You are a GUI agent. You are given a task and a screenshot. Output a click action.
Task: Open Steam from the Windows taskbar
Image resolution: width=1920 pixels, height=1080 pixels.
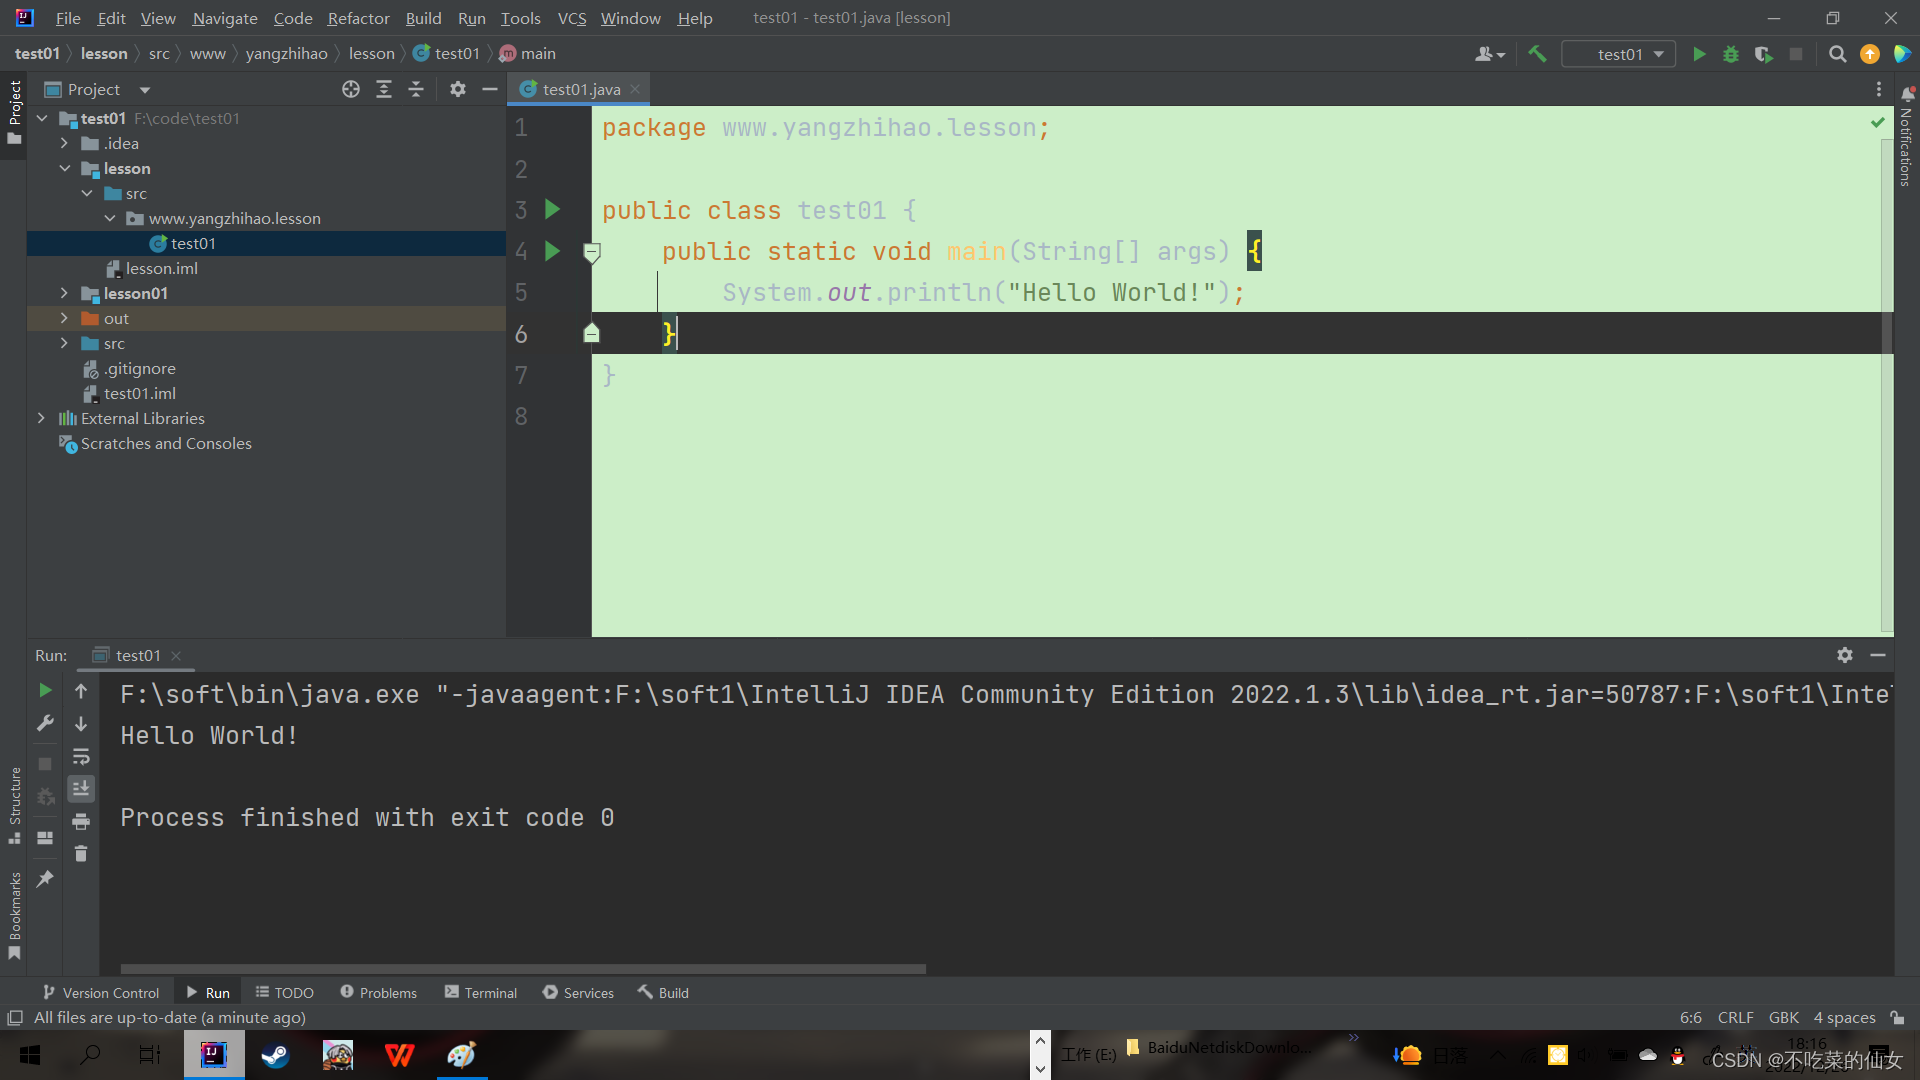[x=275, y=1055]
